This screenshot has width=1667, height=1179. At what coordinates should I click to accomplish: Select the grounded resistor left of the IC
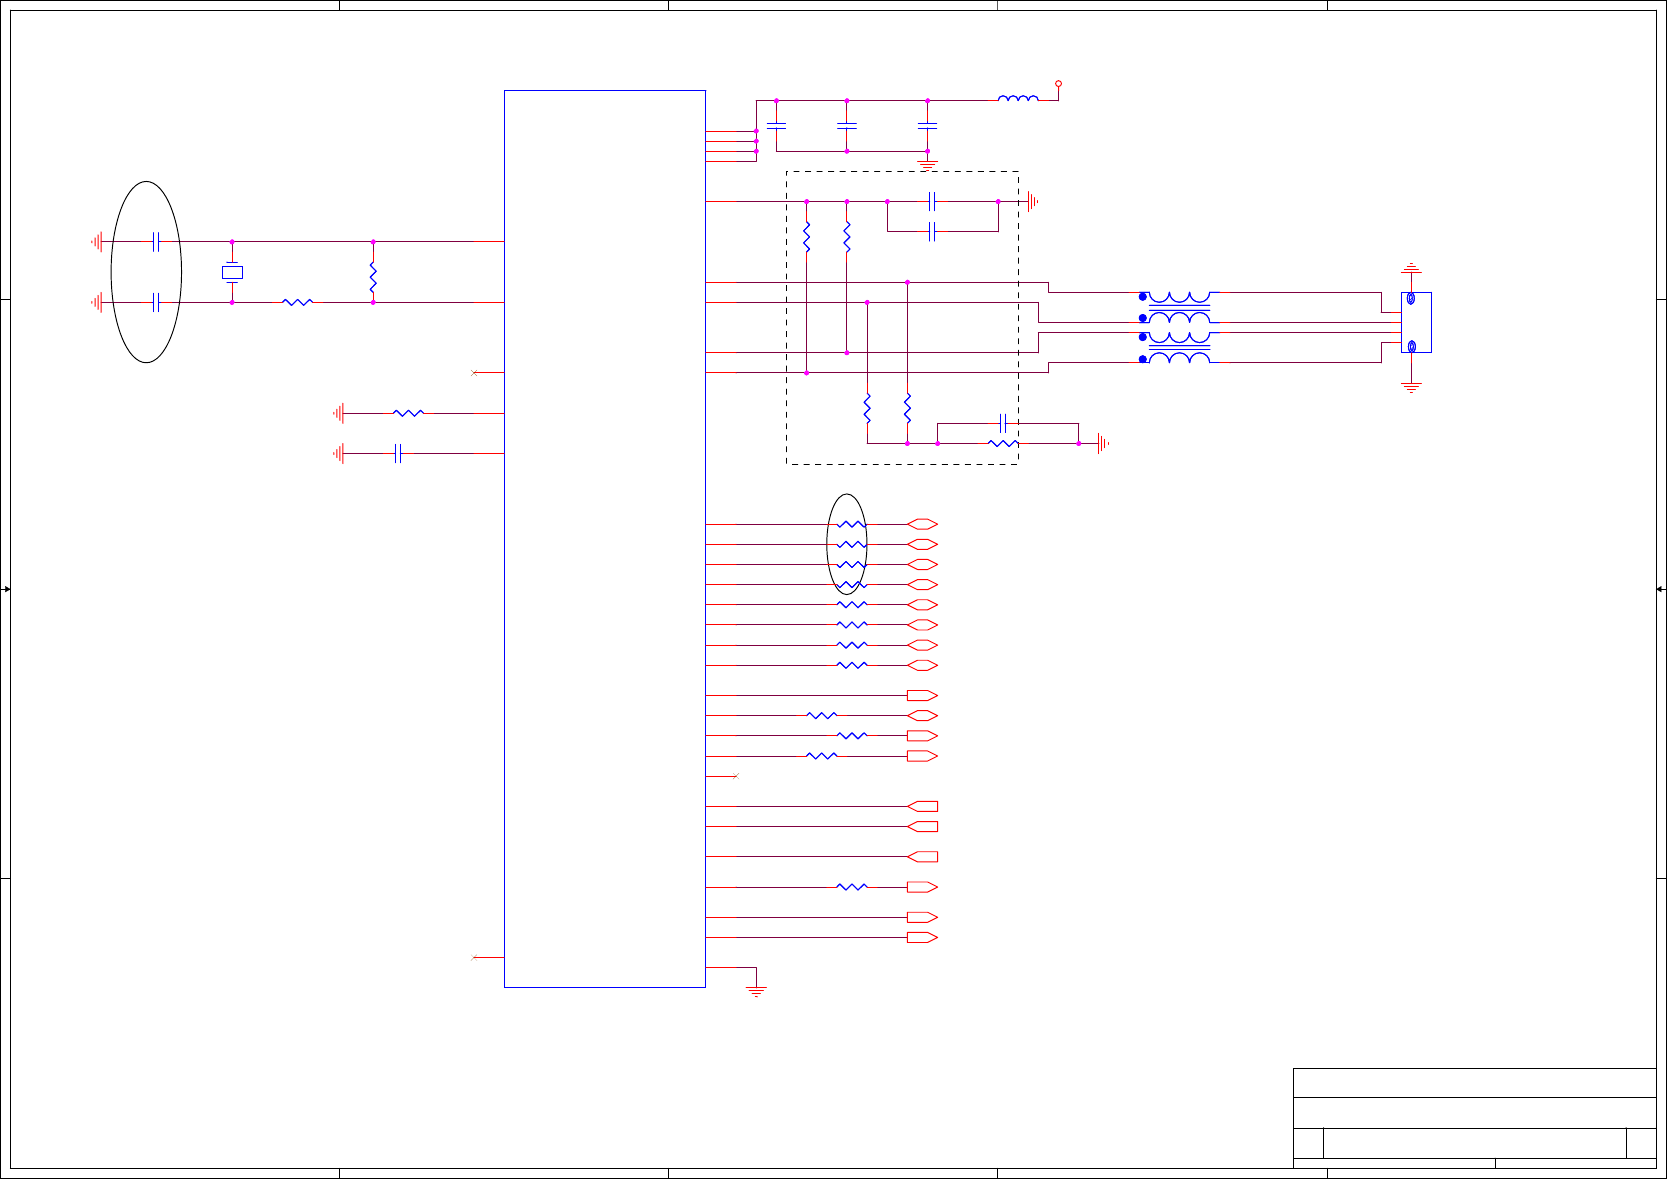coord(408,413)
